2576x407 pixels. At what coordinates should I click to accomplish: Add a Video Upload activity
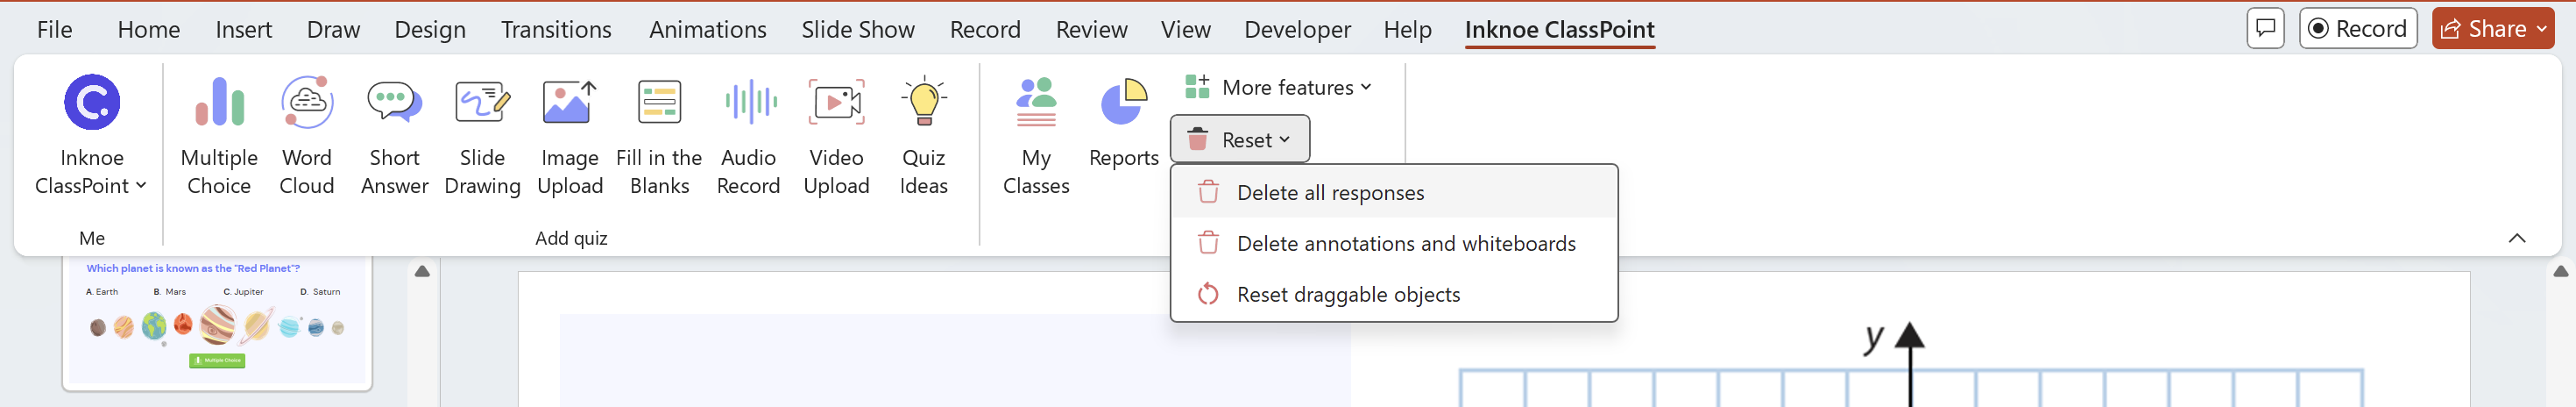pos(836,137)
